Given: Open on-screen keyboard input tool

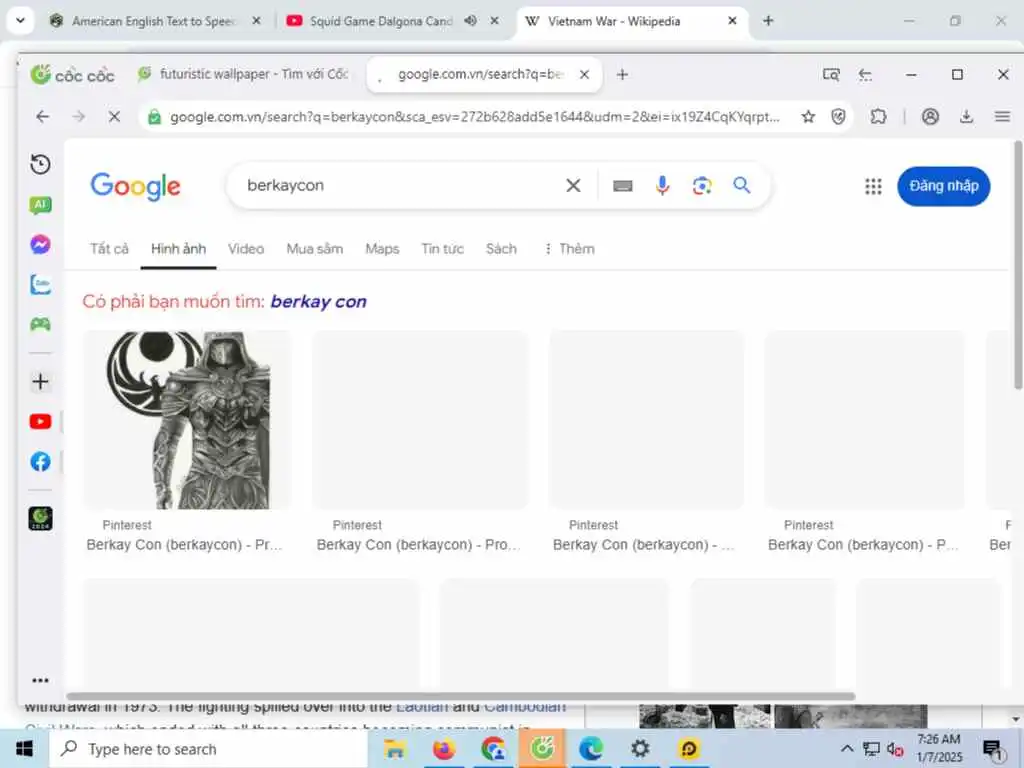Looking at the screenshot, I should (622, 186).
